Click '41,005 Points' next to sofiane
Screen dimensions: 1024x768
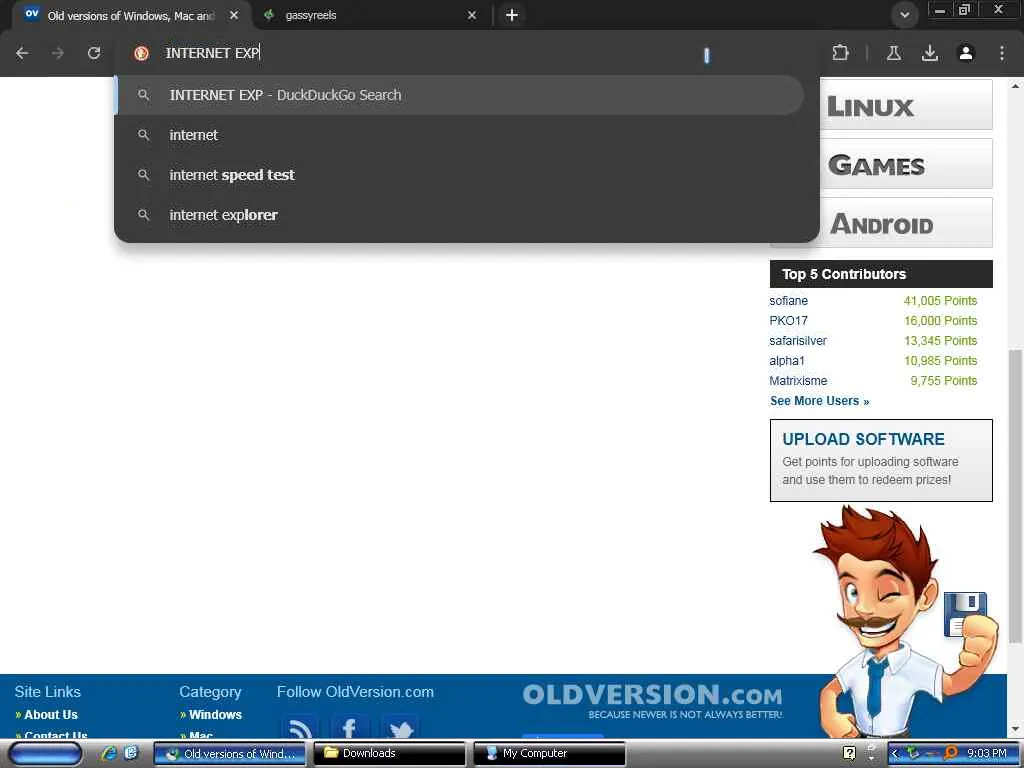[940, 301]
